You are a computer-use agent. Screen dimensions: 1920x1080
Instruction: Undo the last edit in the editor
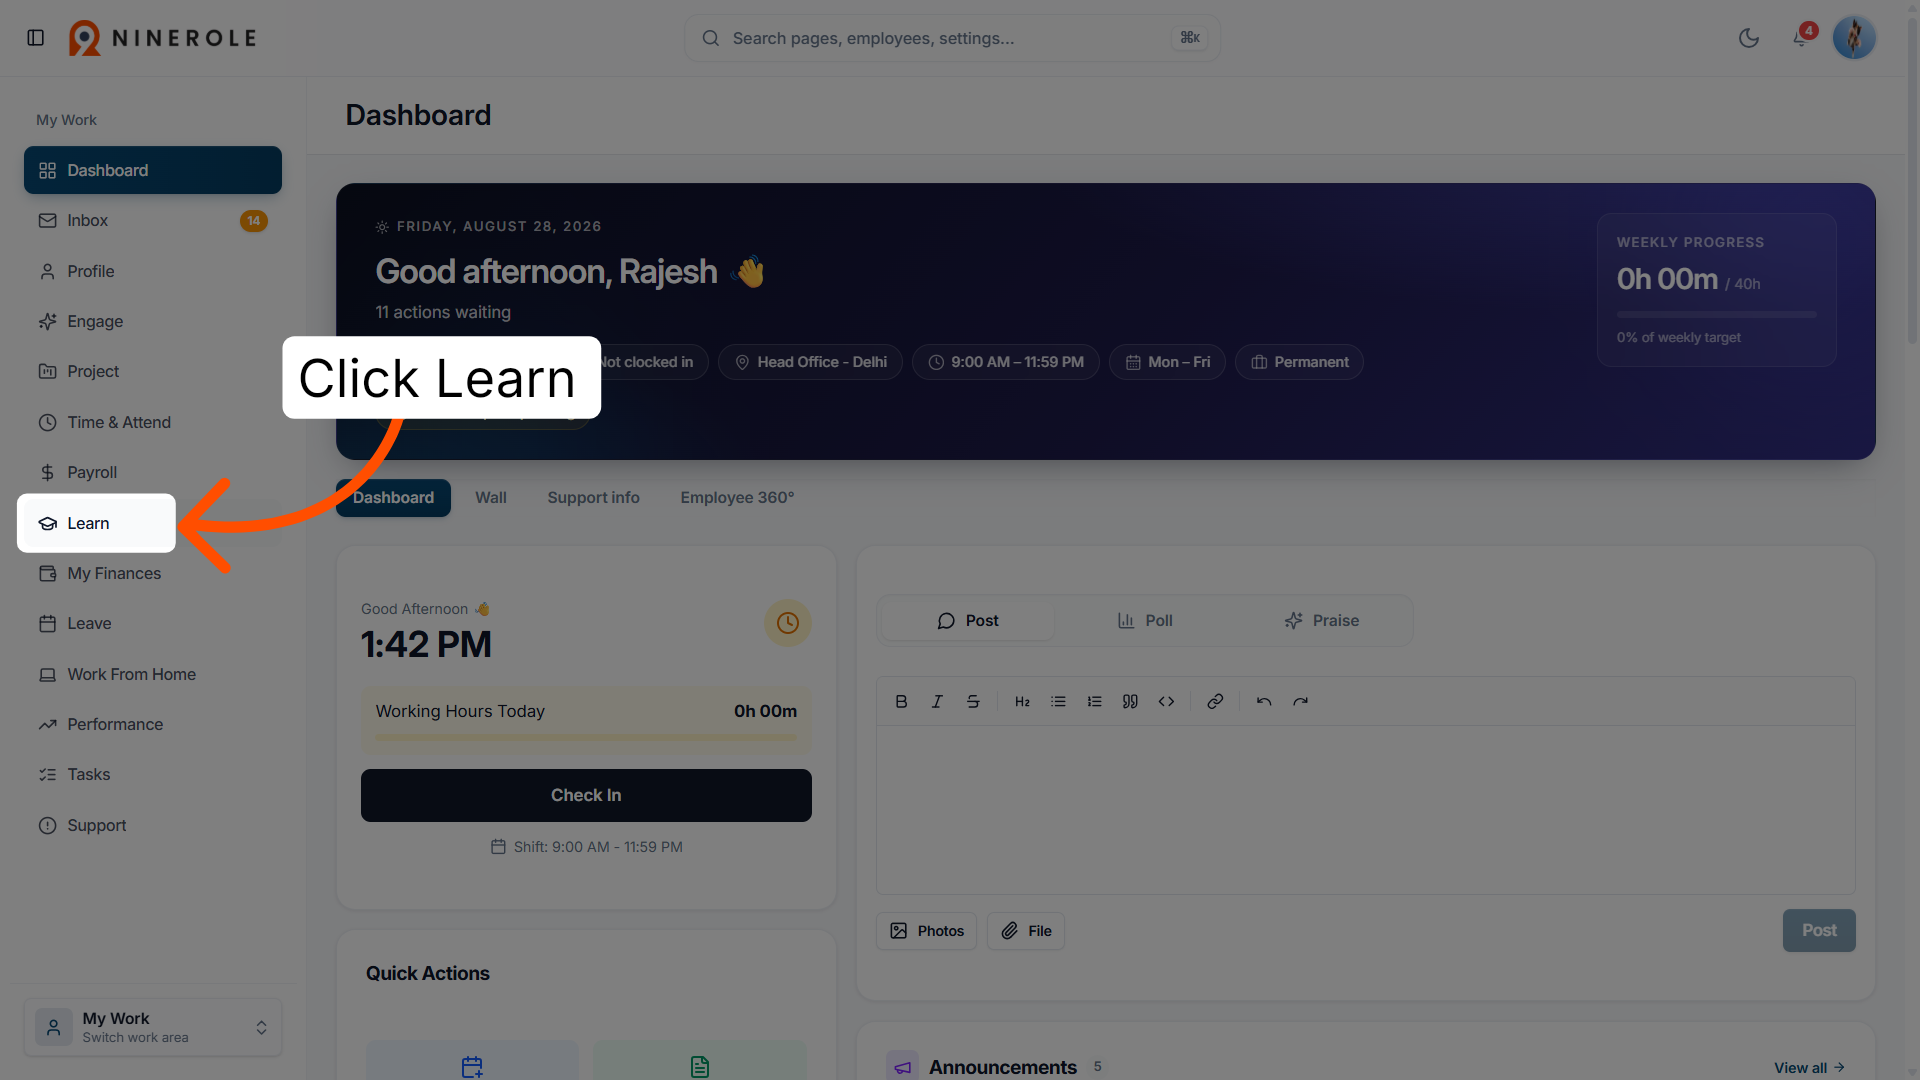[1264, 701]
